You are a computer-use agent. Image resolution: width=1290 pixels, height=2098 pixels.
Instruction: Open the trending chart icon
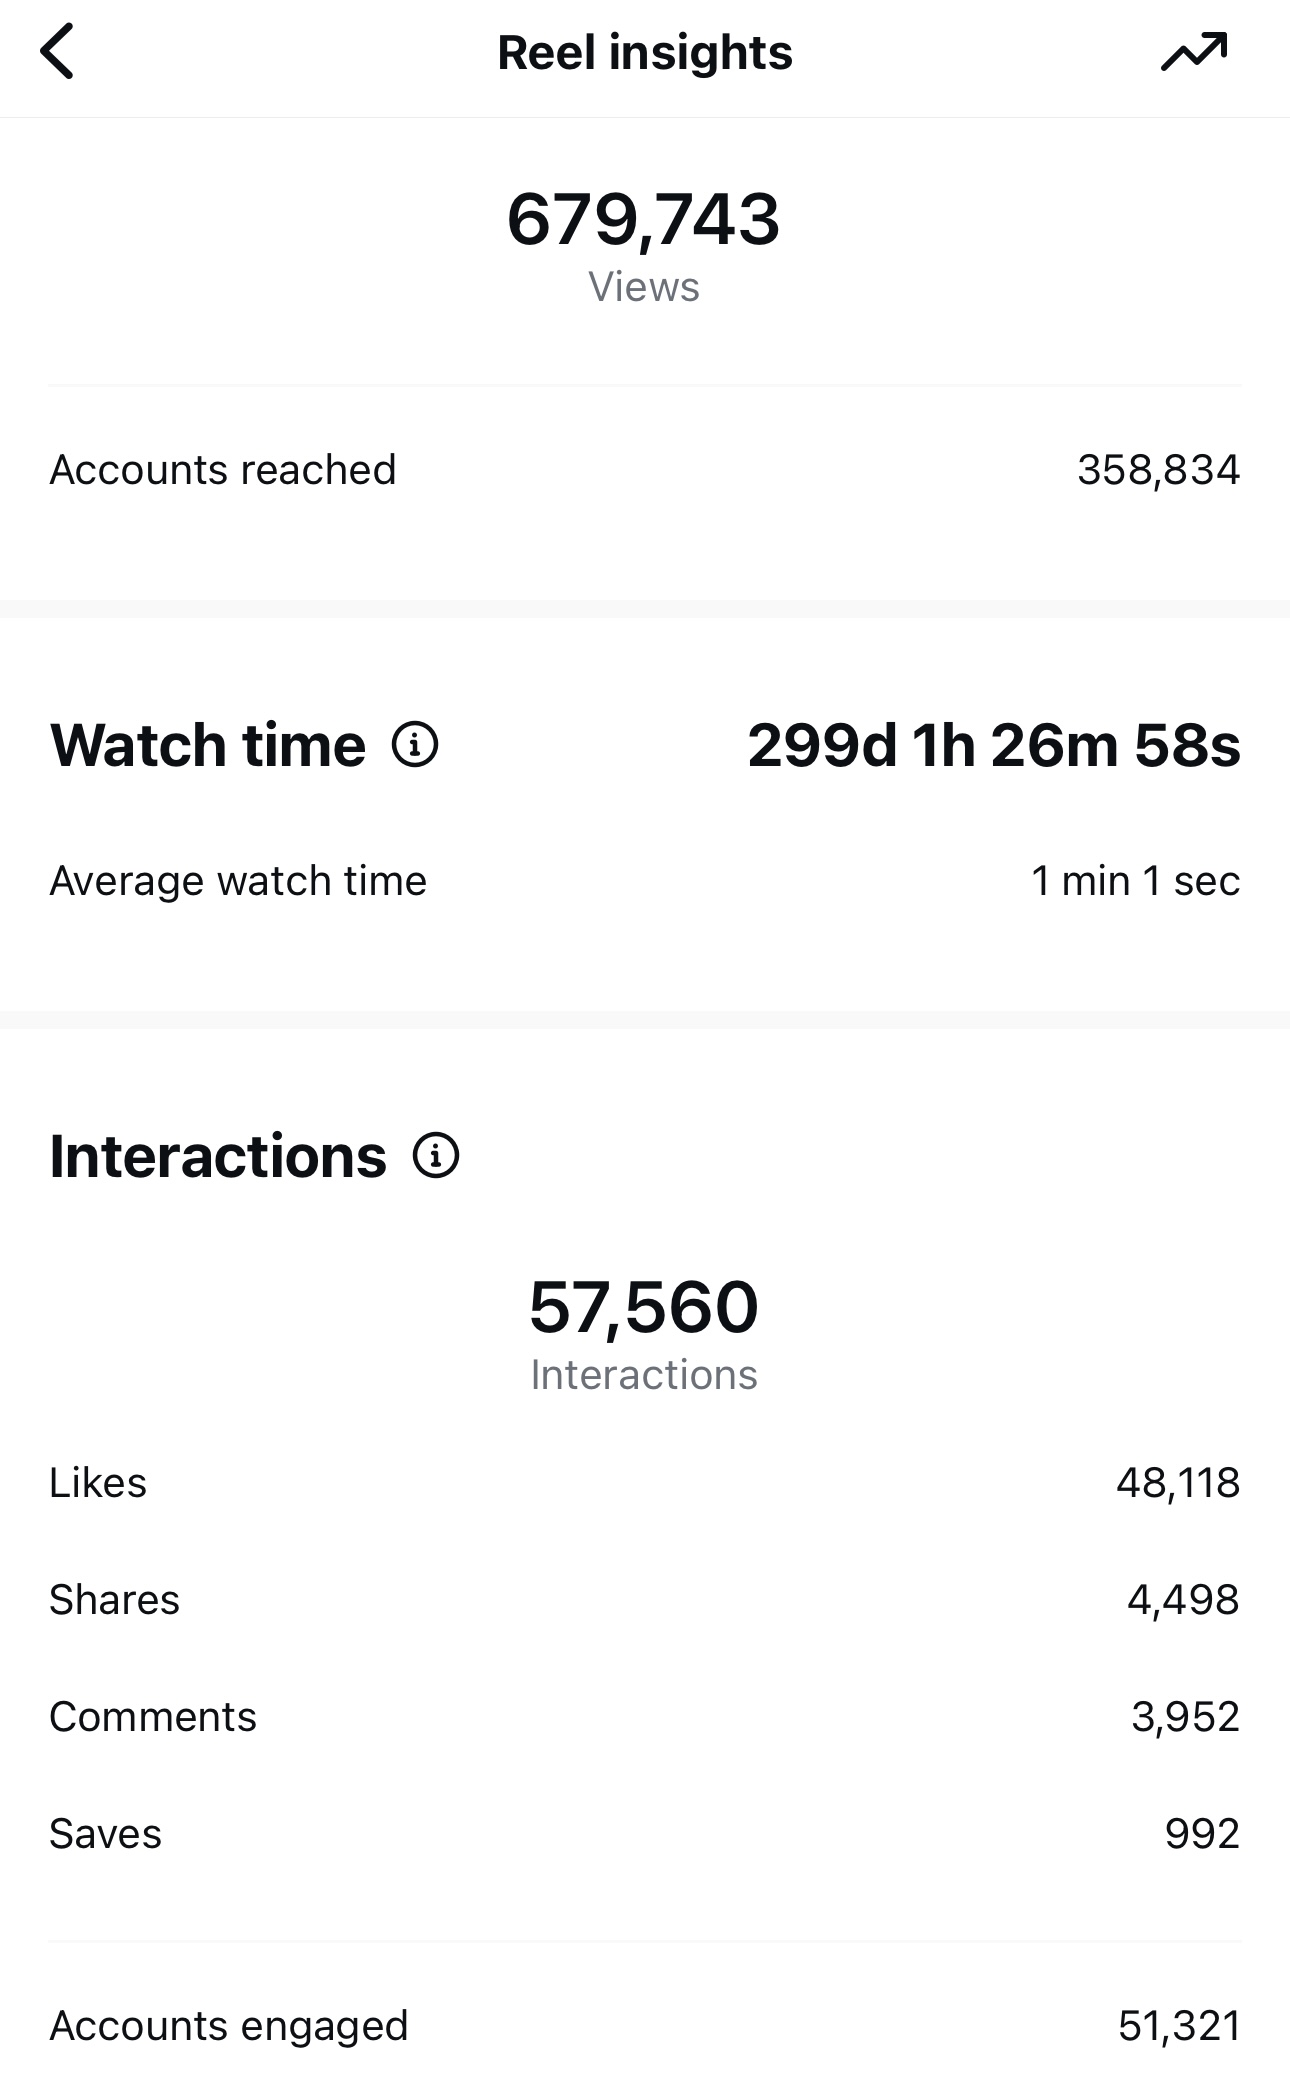click(x=1193, y=52)
